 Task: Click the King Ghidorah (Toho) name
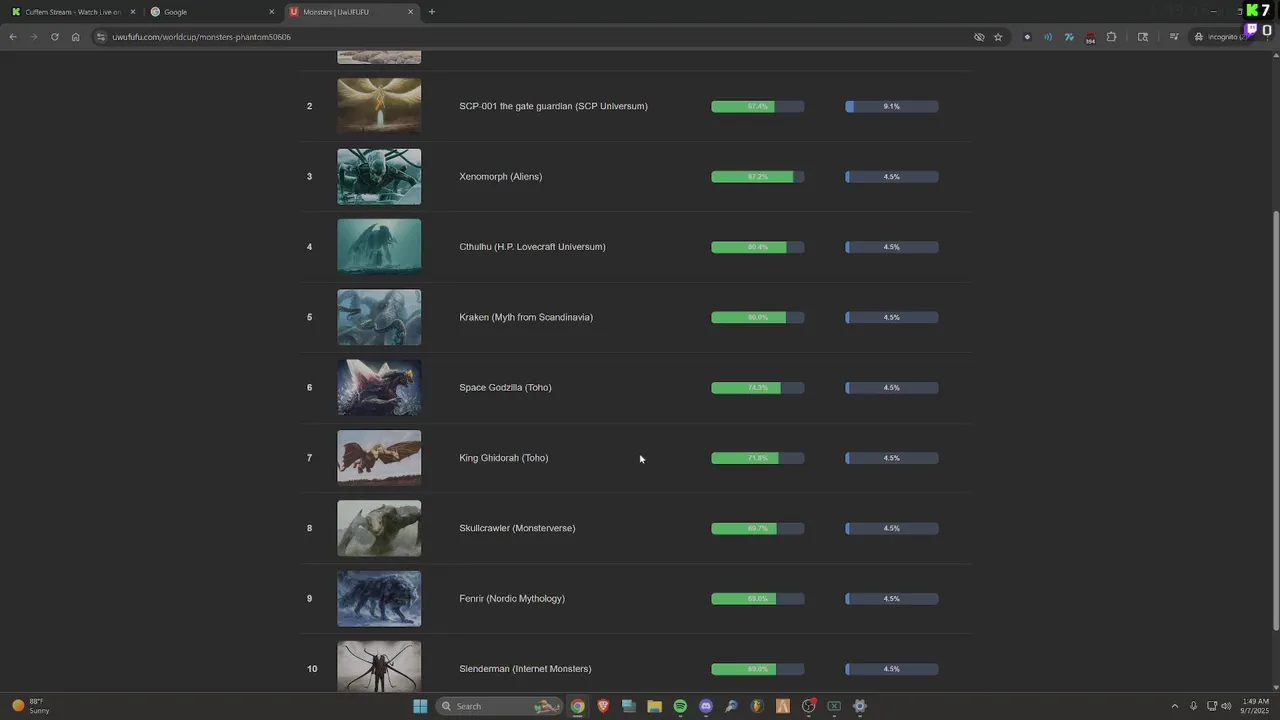pos(503,458)
